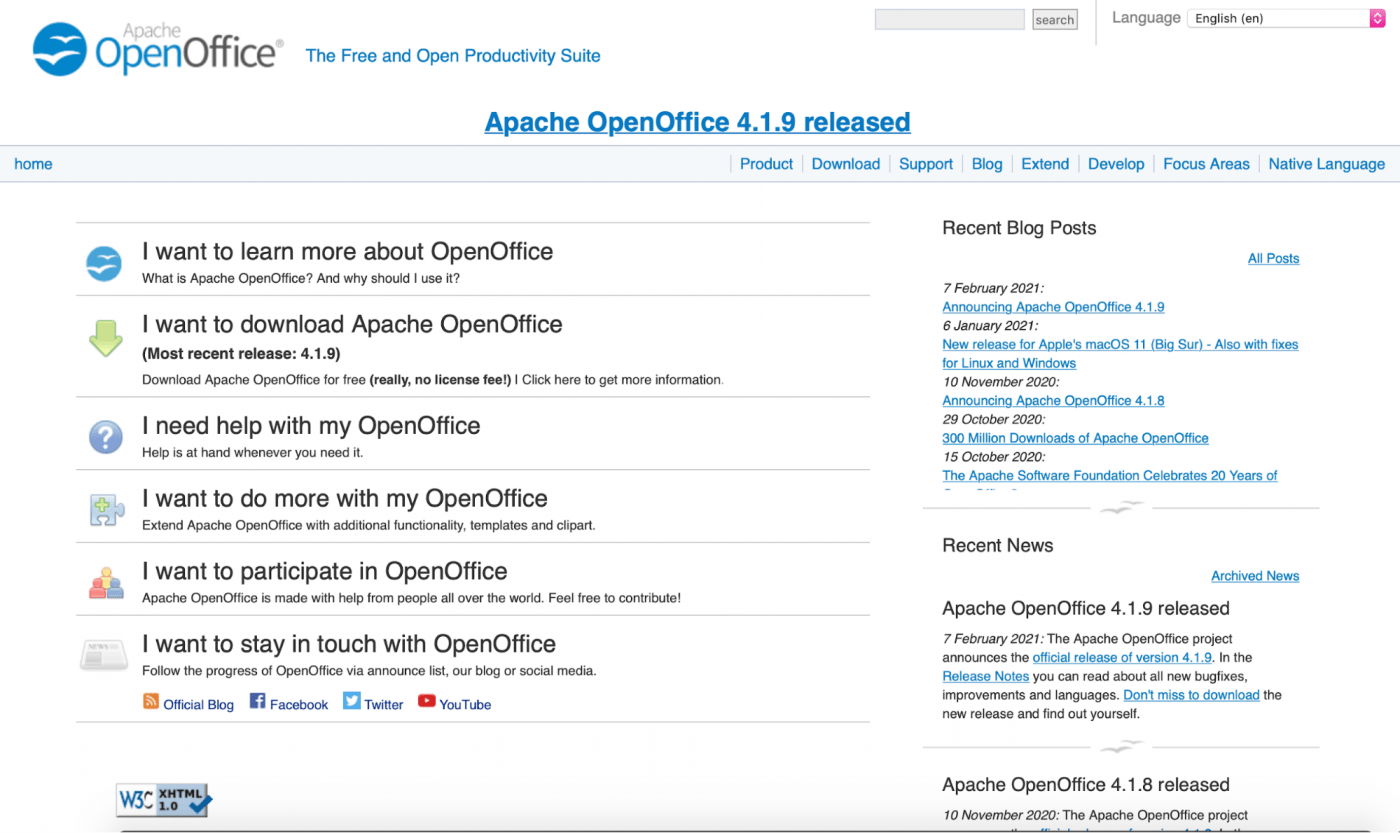Click the date 6 January 2021
This screenshot has height=833, width=1400.
pos(990,326)
